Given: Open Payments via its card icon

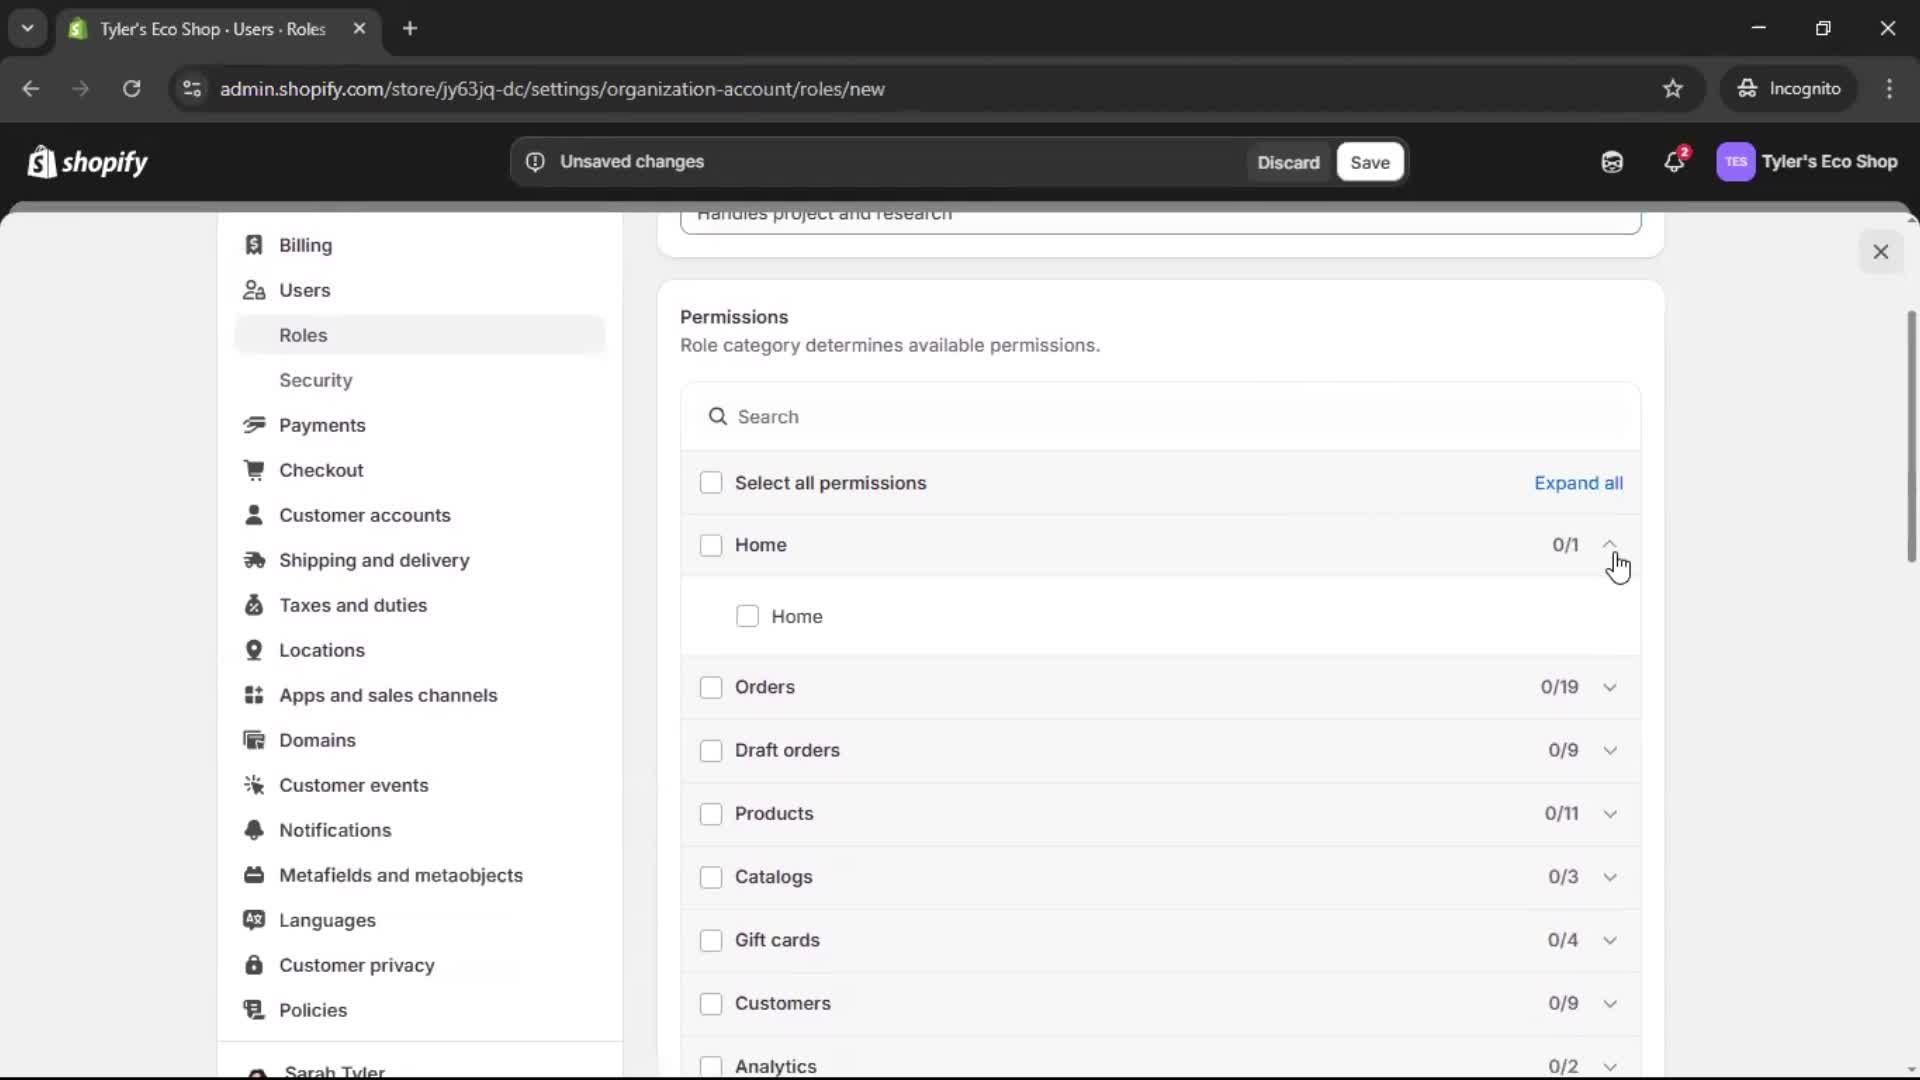Looking at the screenshot, I should point(255,425).
